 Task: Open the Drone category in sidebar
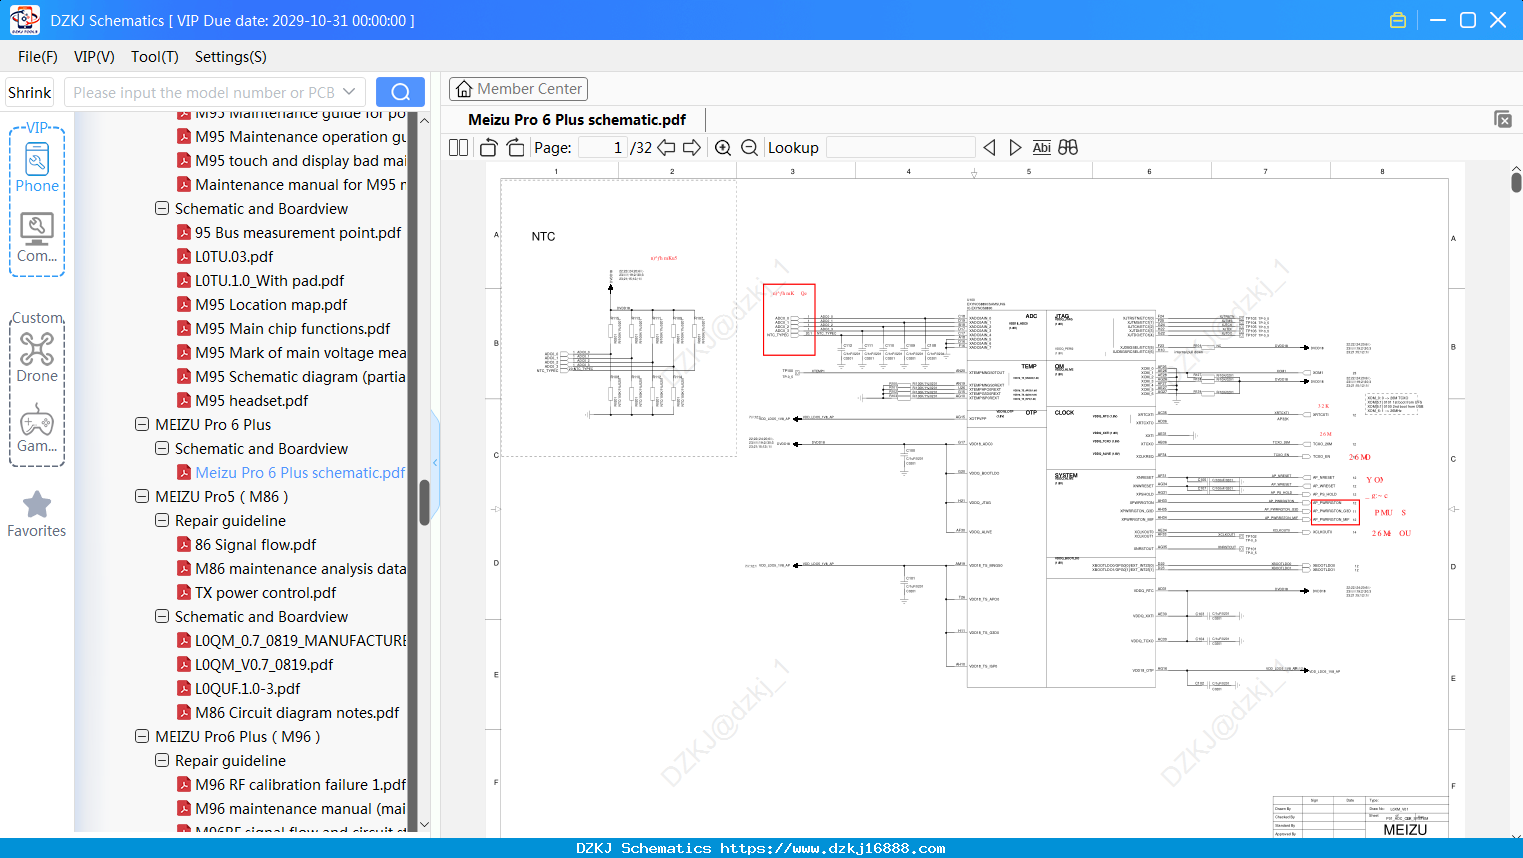coord(37,357)
